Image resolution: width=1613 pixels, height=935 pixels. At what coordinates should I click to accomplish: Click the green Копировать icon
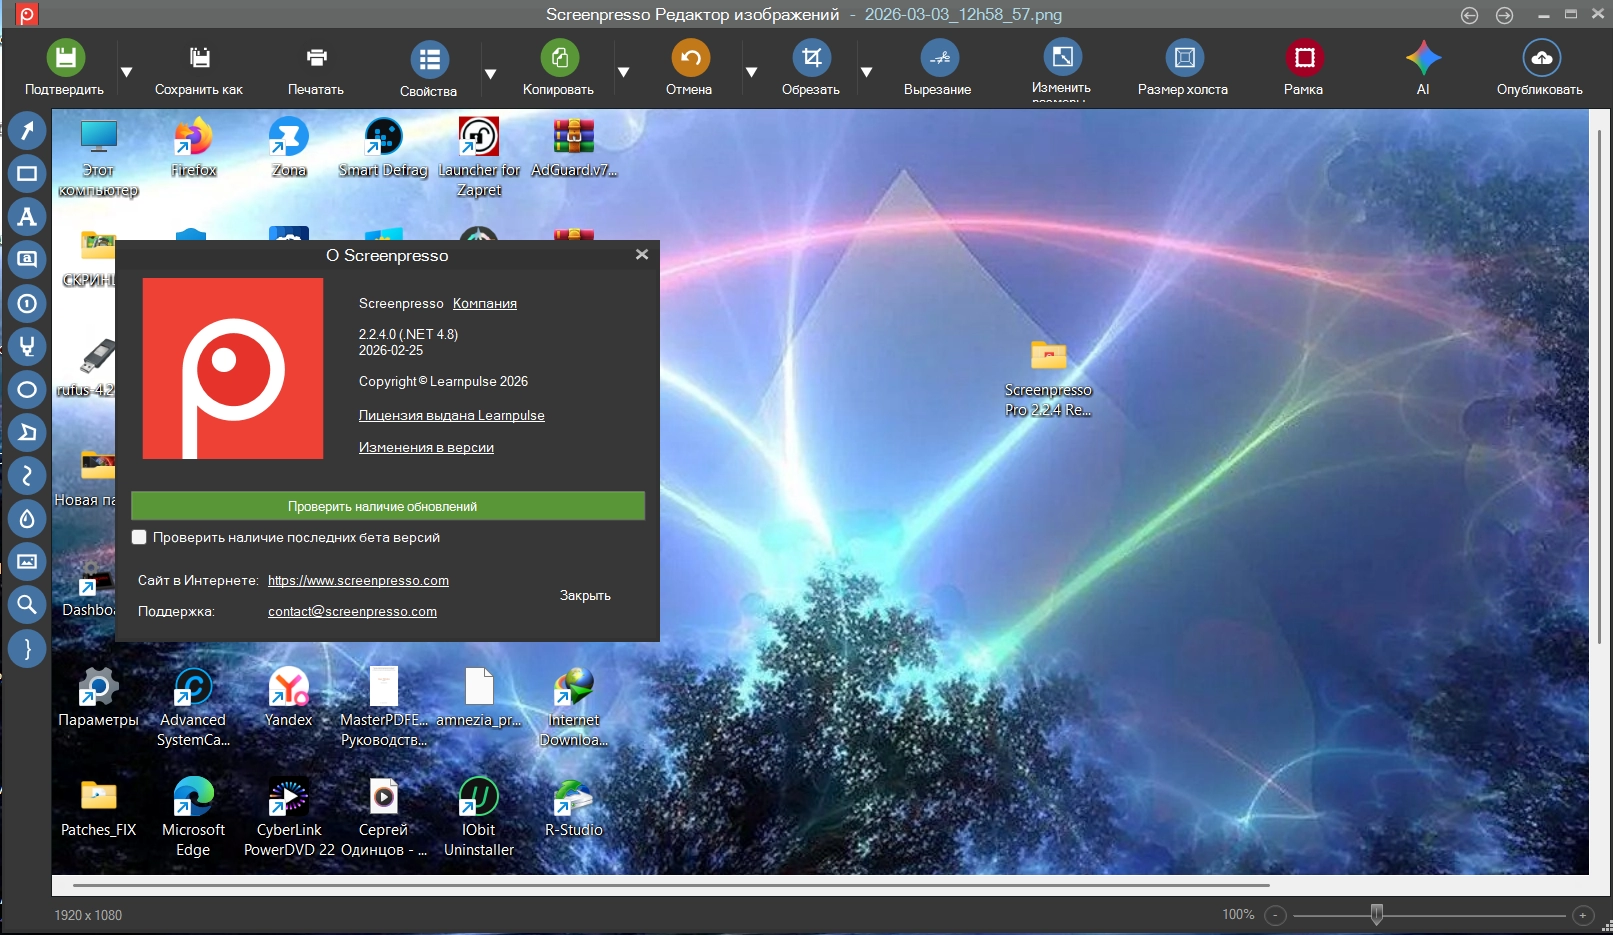point(559,58)
